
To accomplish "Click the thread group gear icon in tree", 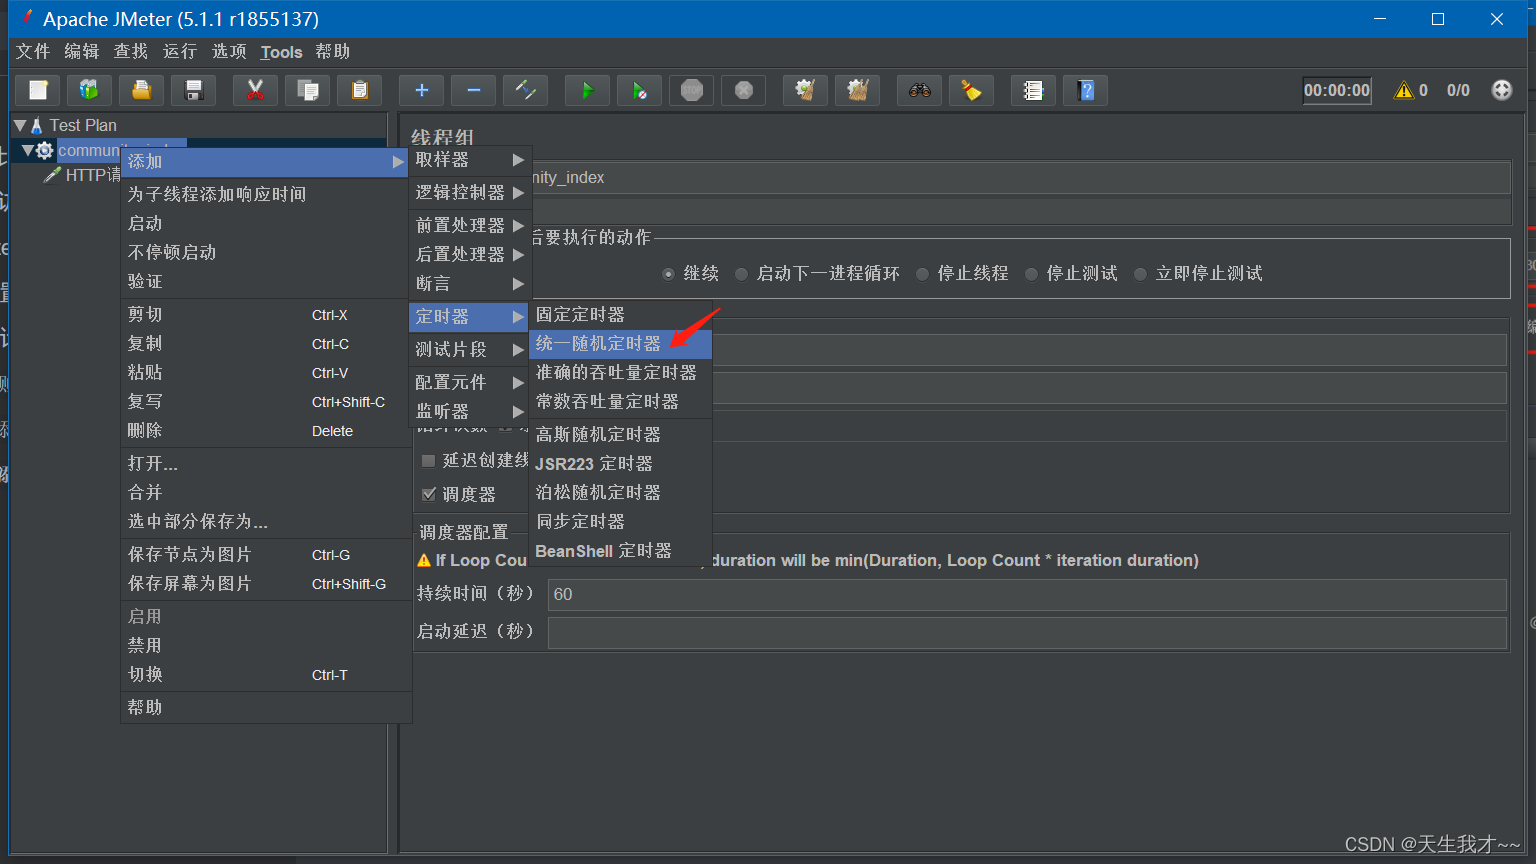I will click(x=45, y=150).
